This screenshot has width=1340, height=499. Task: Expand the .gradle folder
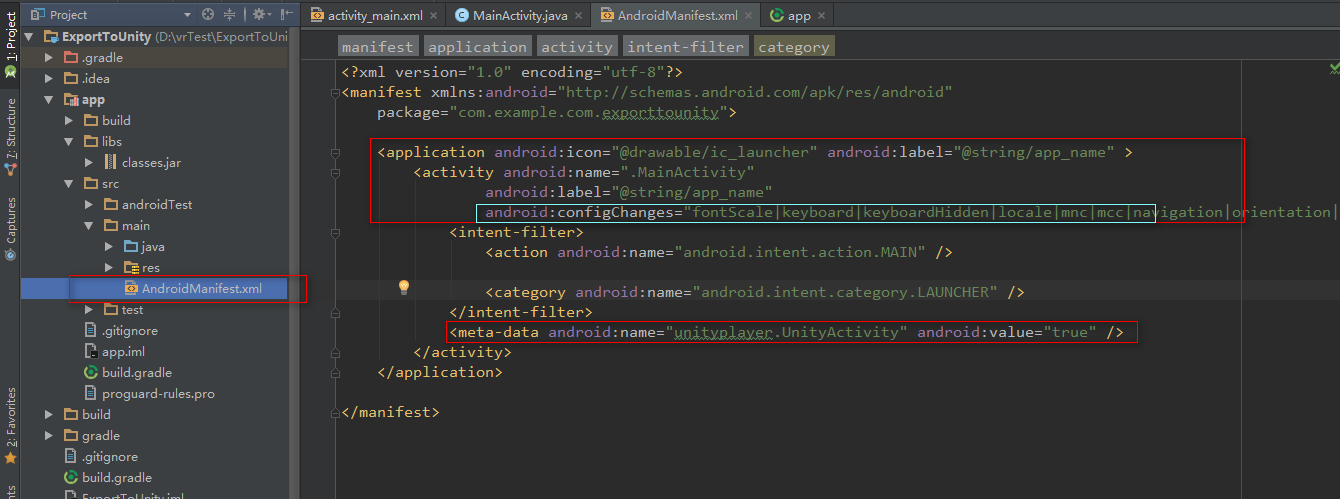tap(48, 58)
